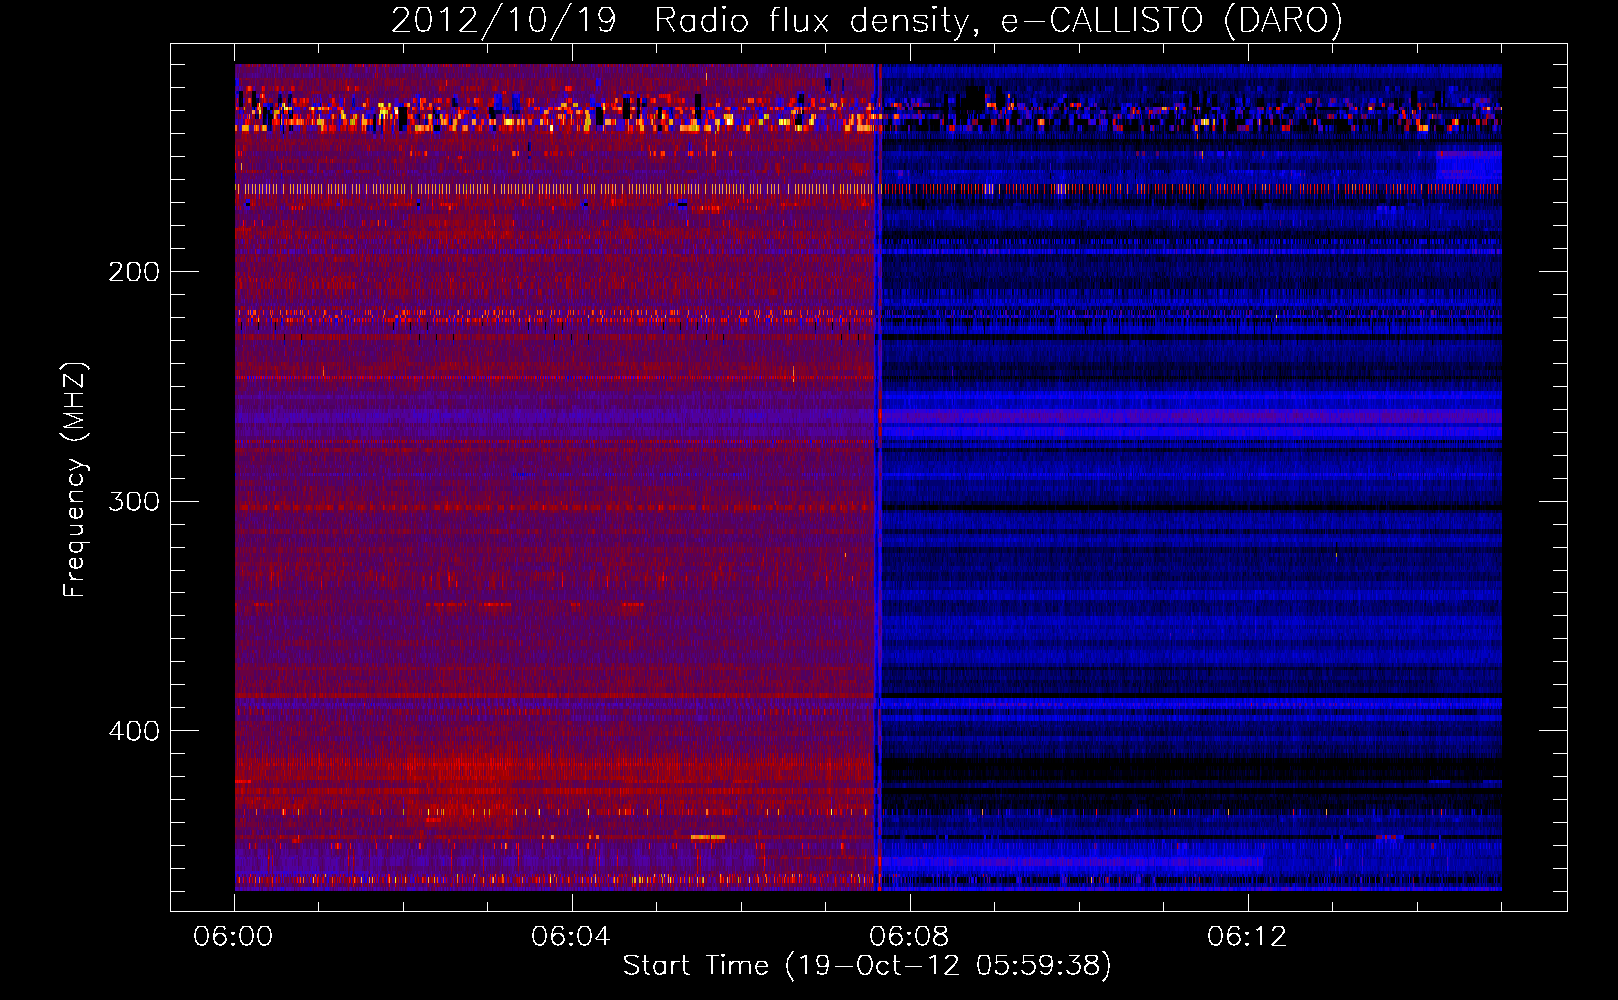
Task: Click the 200 frequency tick label
Action: point(134,272)
